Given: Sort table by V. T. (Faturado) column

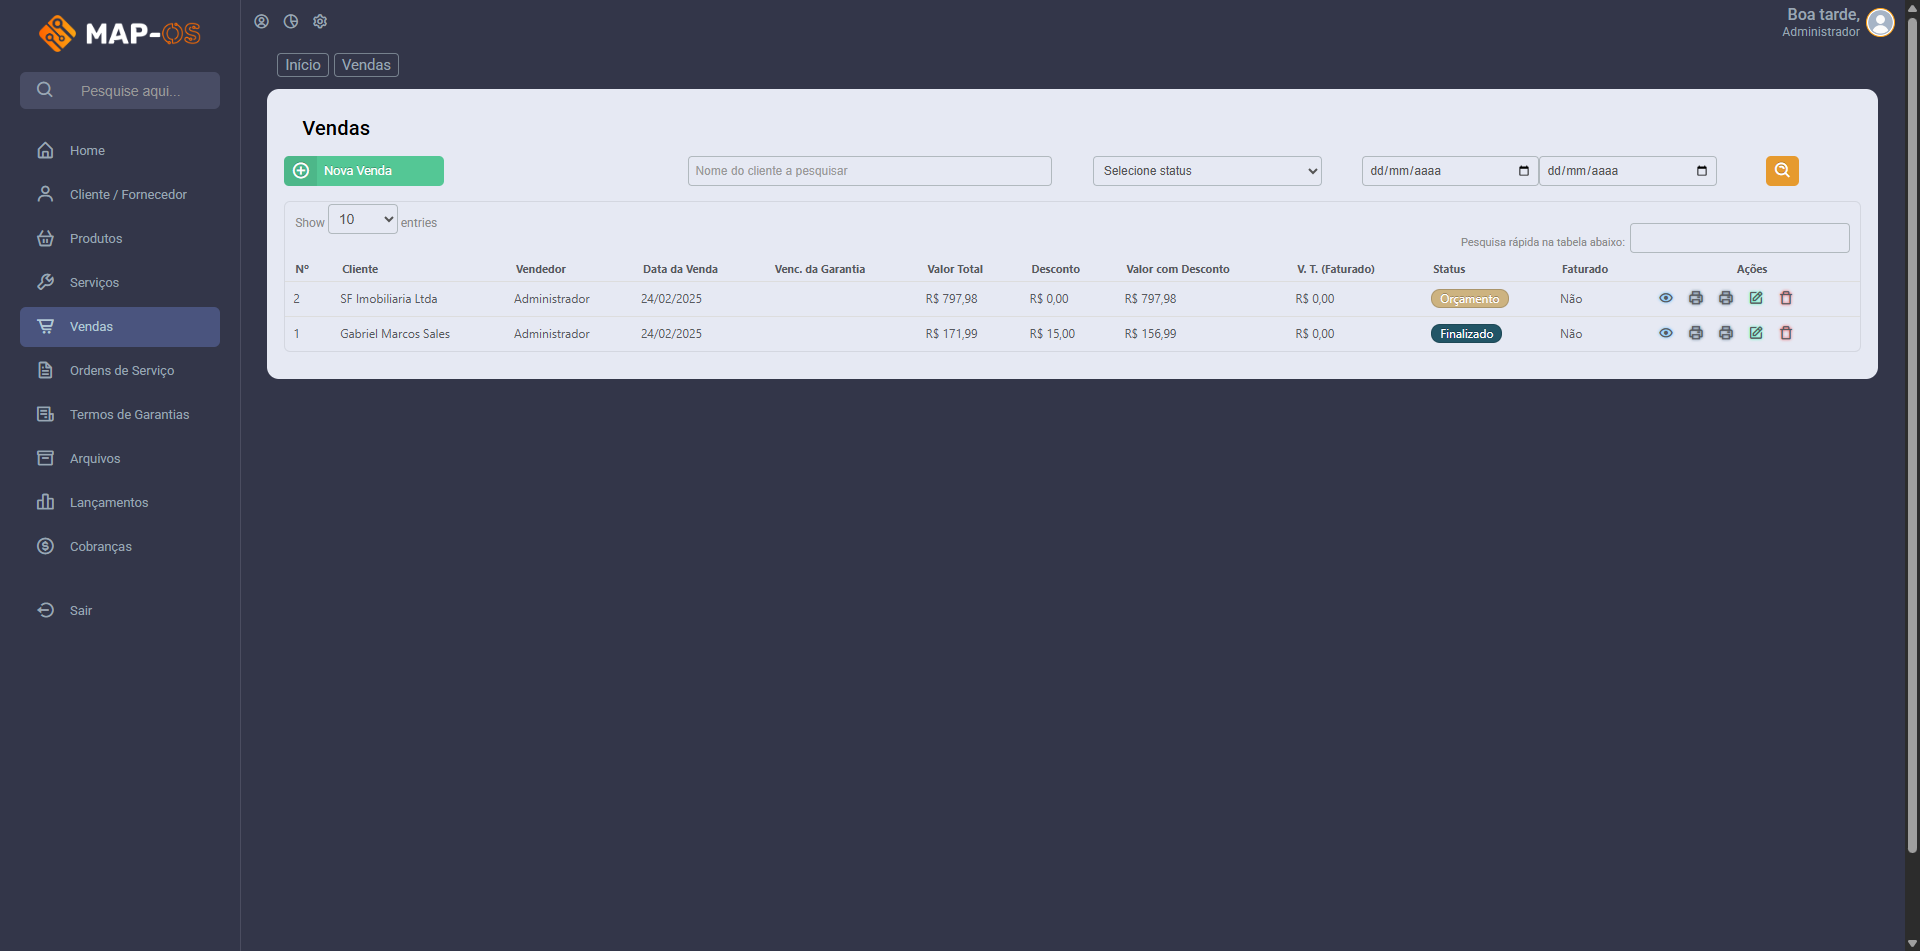Looking at the screenshot, I should 1336,269.
